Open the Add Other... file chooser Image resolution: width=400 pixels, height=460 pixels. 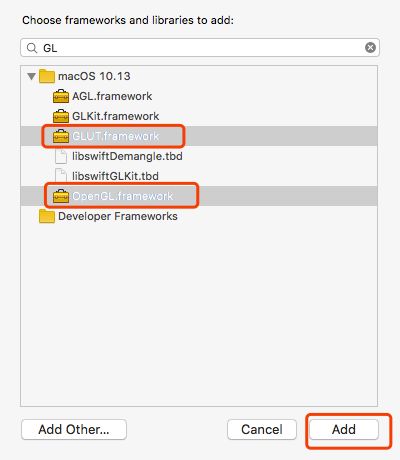click(74, 429)
